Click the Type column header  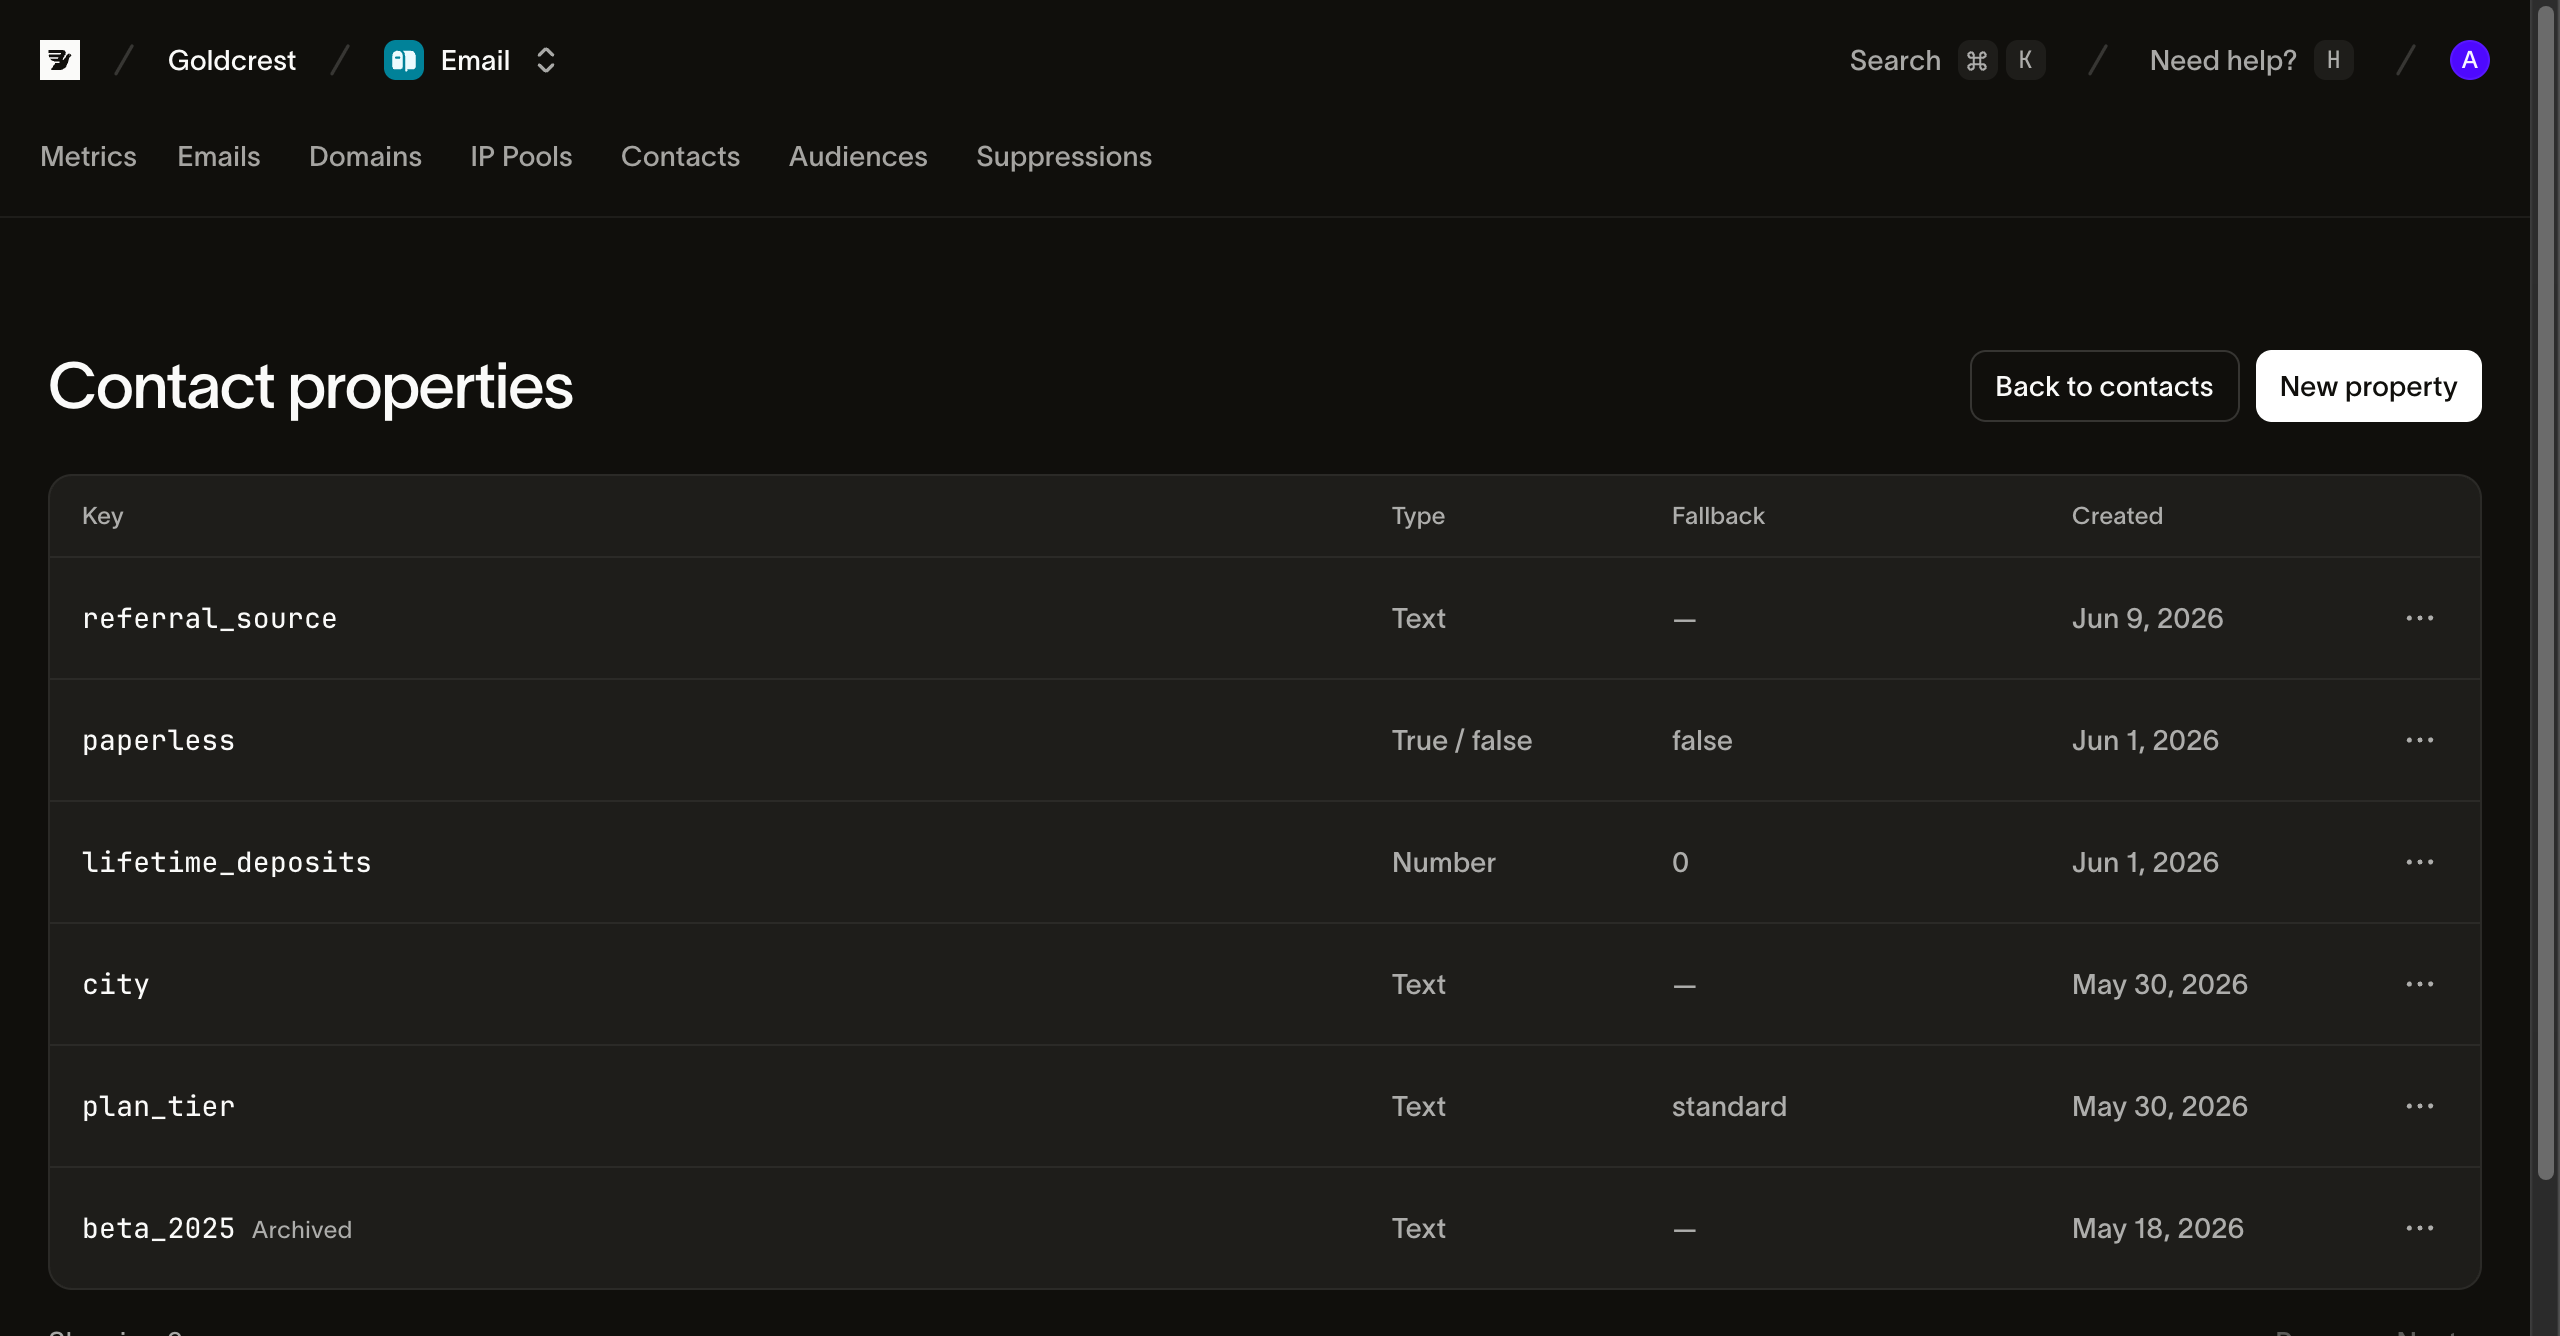tap(1418, 516)
